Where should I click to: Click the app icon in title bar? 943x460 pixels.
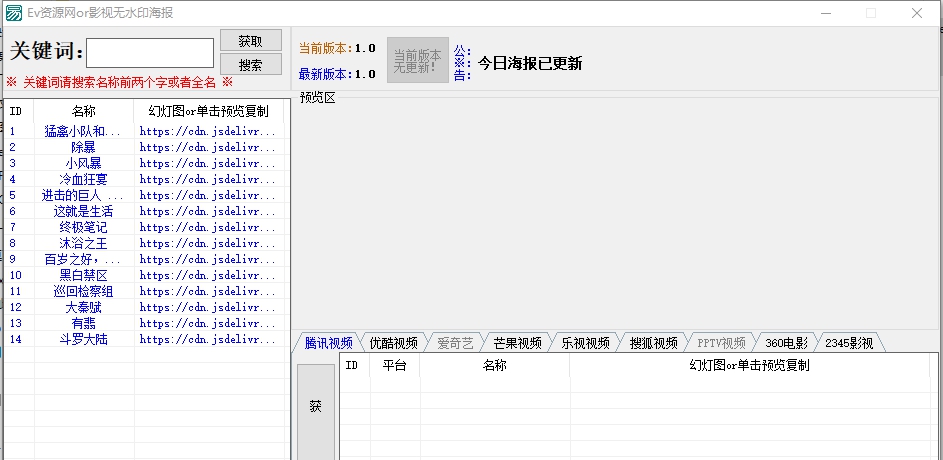pyautogui.click(x=13, y=13)
